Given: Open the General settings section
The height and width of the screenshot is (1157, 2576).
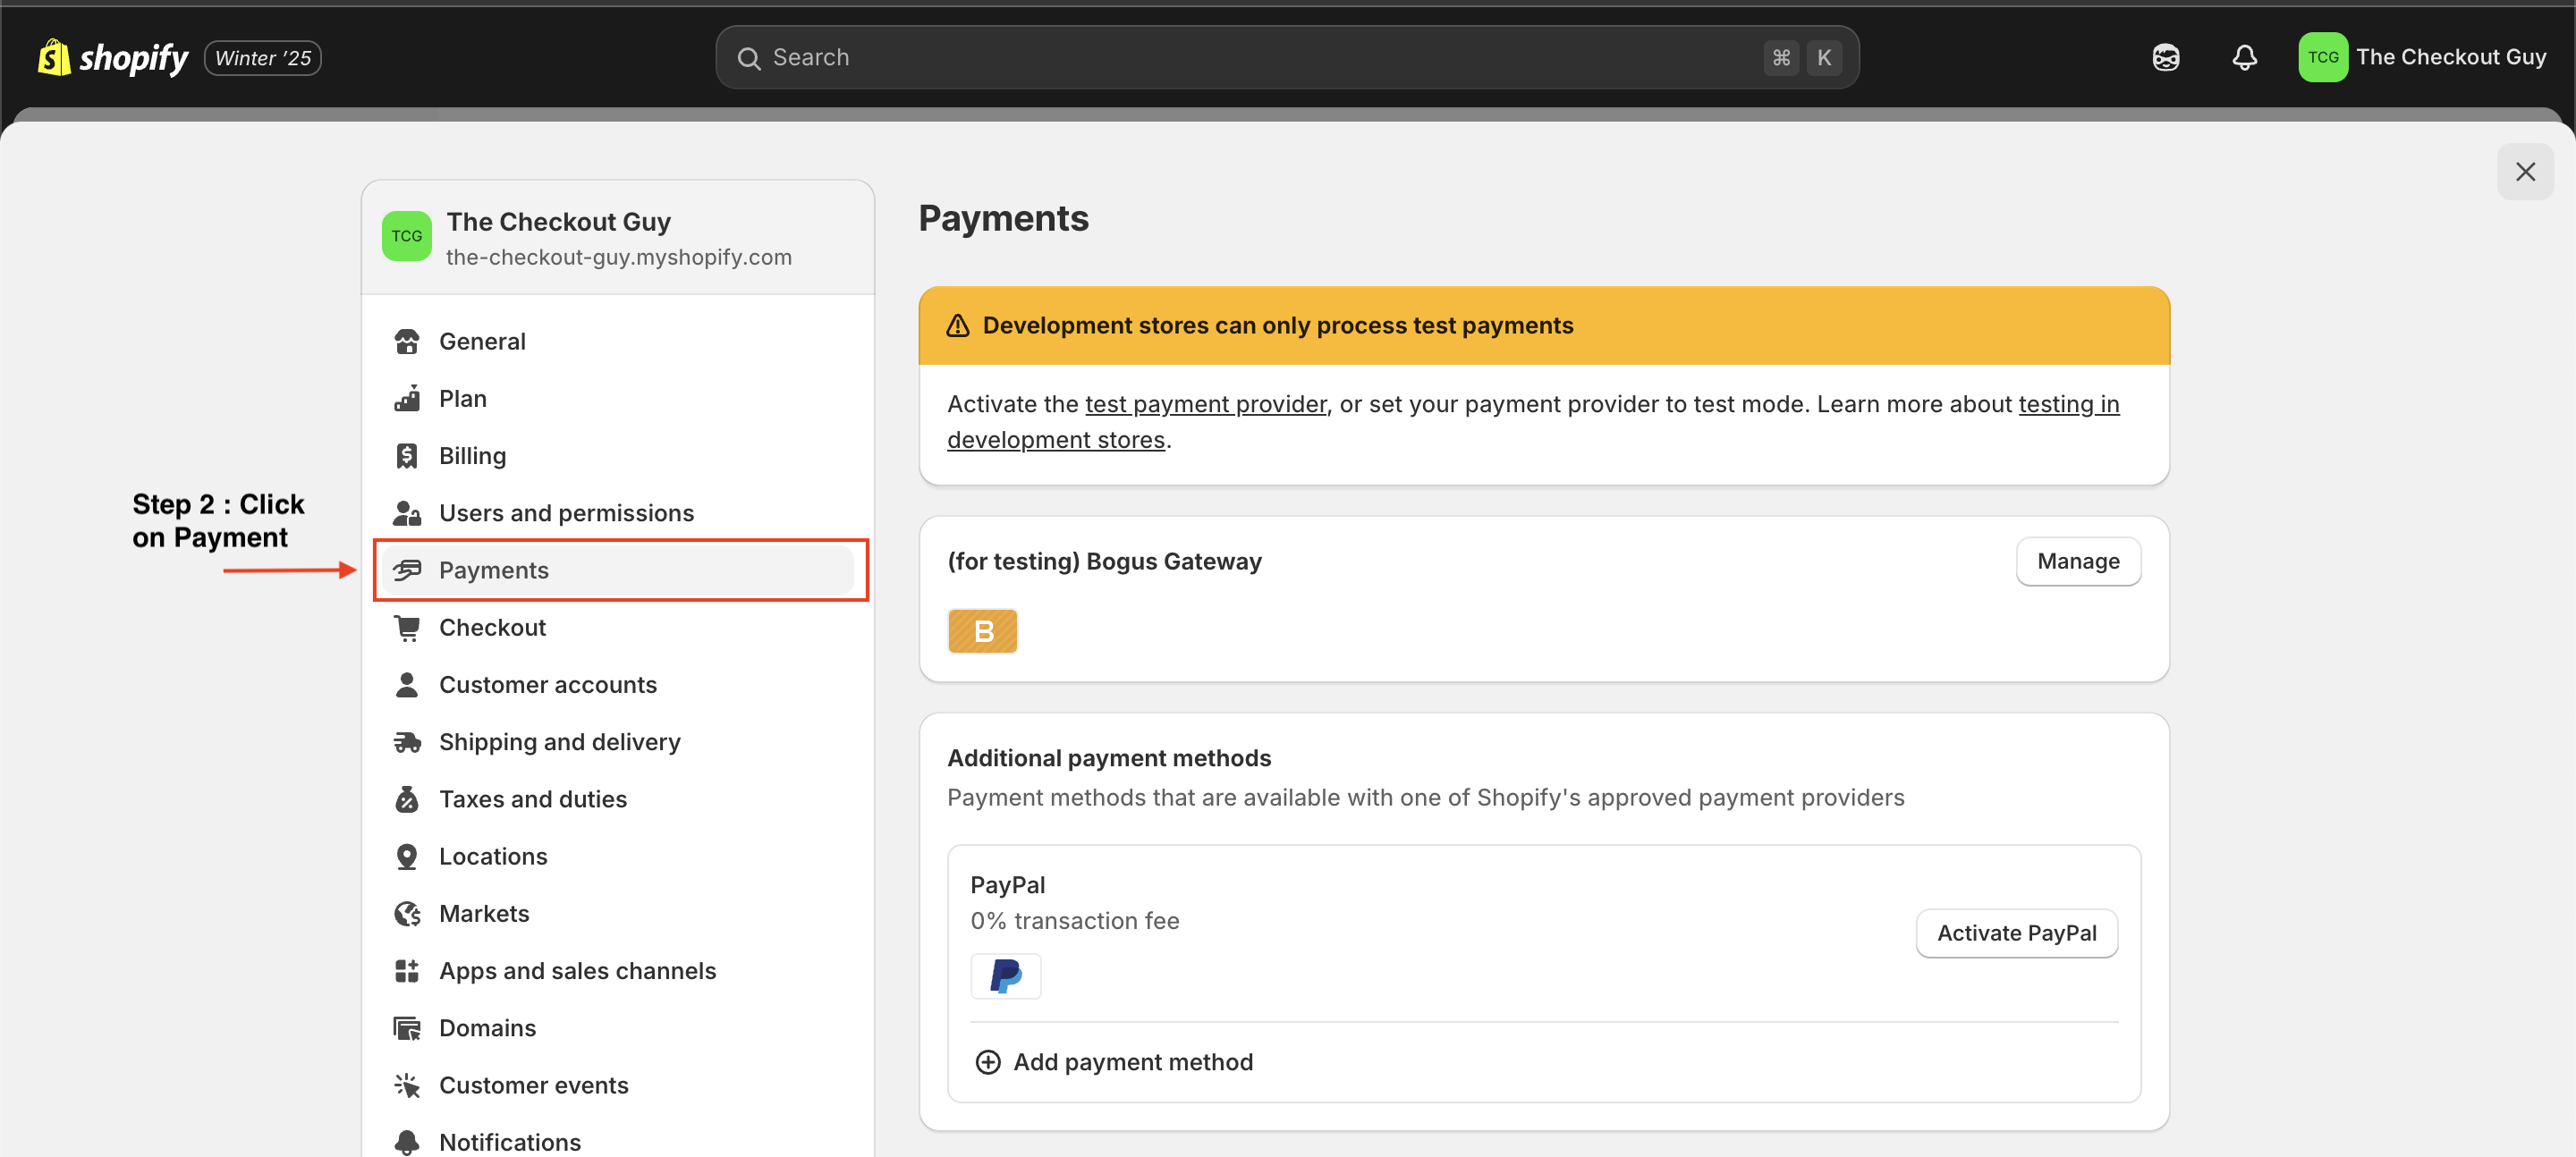Looking at the screenshot, I should coord(482,342).
